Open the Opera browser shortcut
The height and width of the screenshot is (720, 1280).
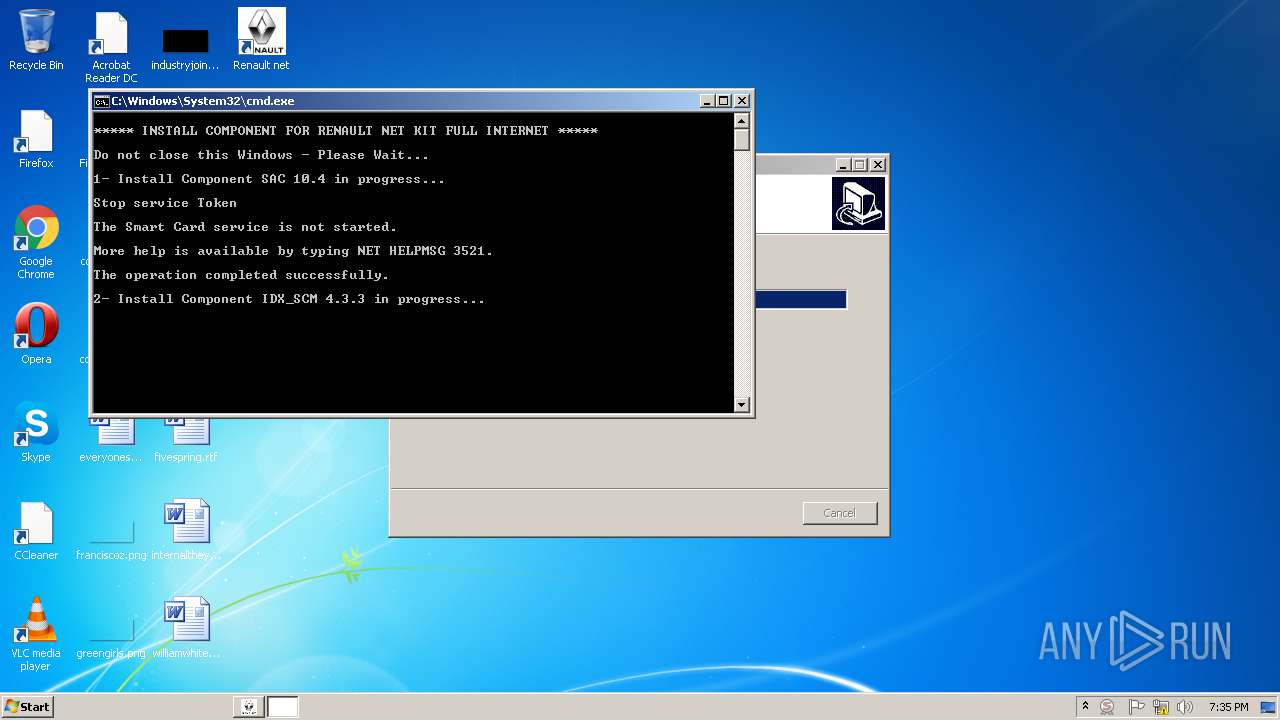click(x=36, y=333)
